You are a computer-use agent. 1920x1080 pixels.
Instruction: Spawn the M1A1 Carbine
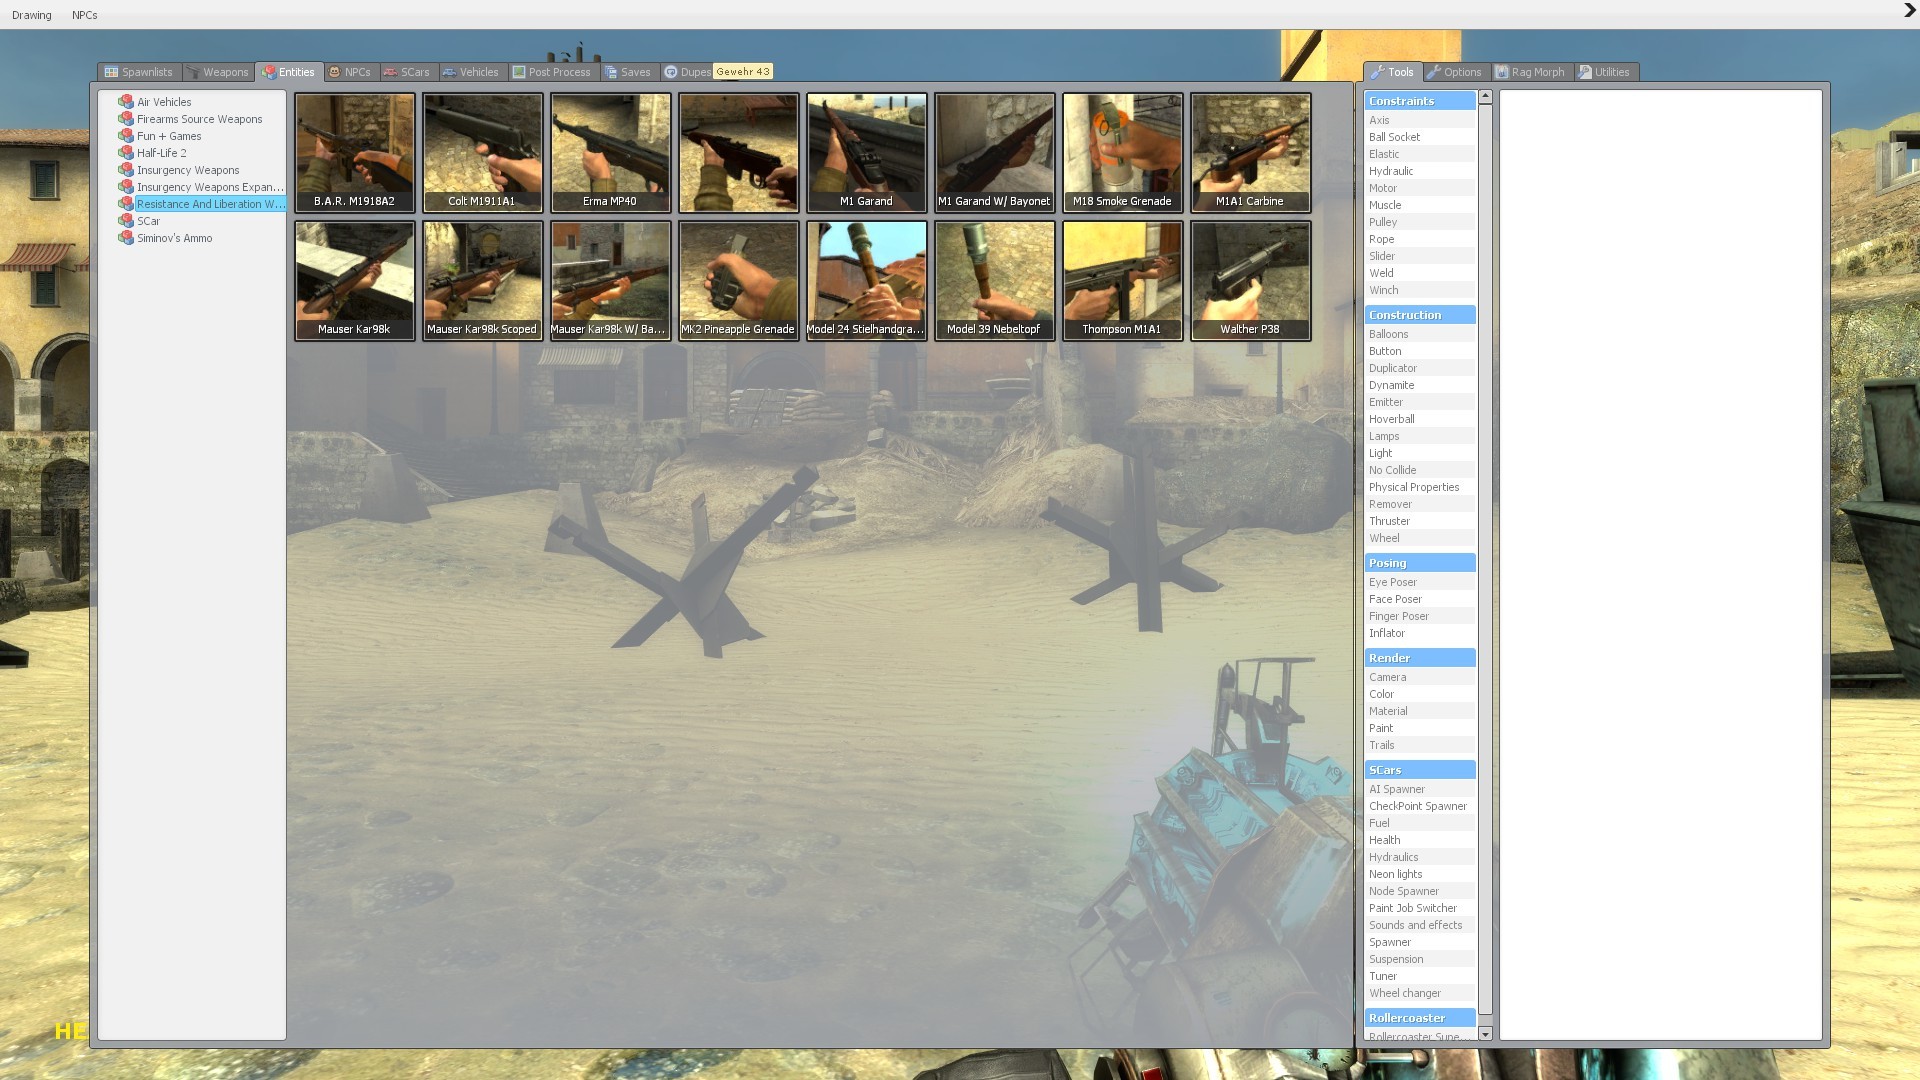coord(1251,153)
